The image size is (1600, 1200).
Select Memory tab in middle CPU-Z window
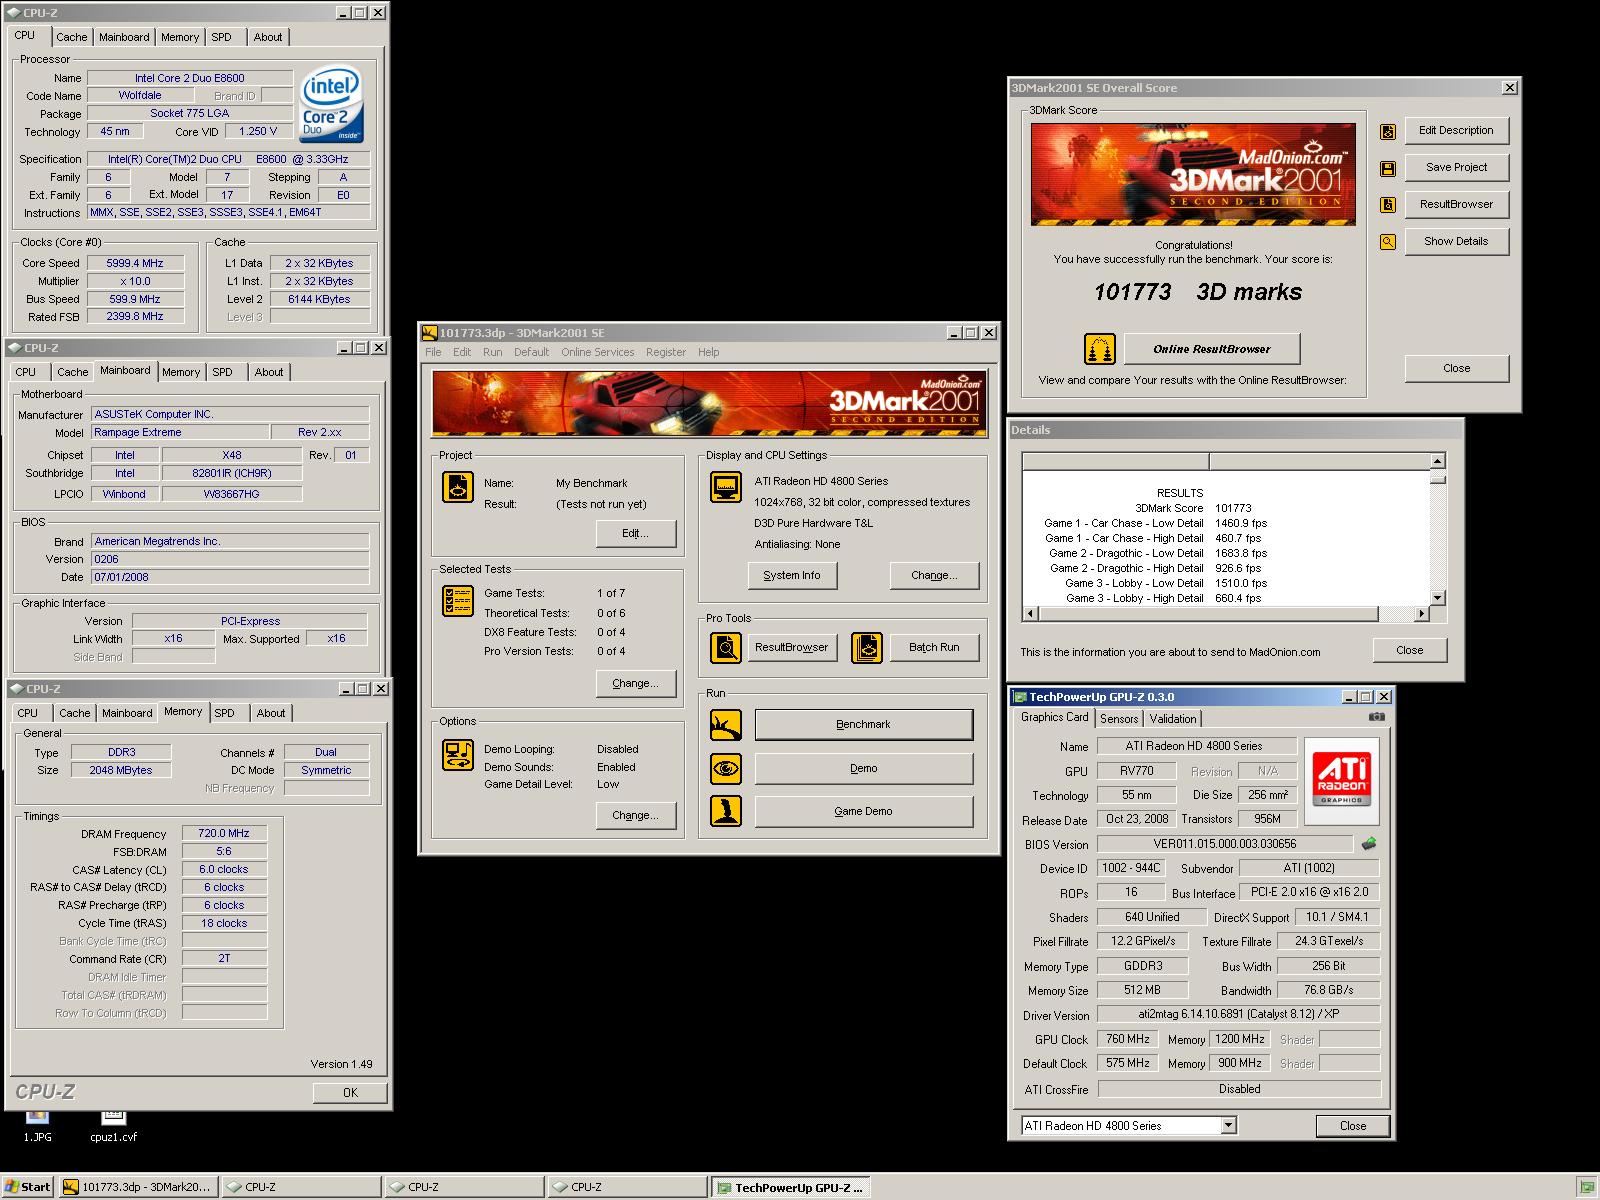(181, 372)
